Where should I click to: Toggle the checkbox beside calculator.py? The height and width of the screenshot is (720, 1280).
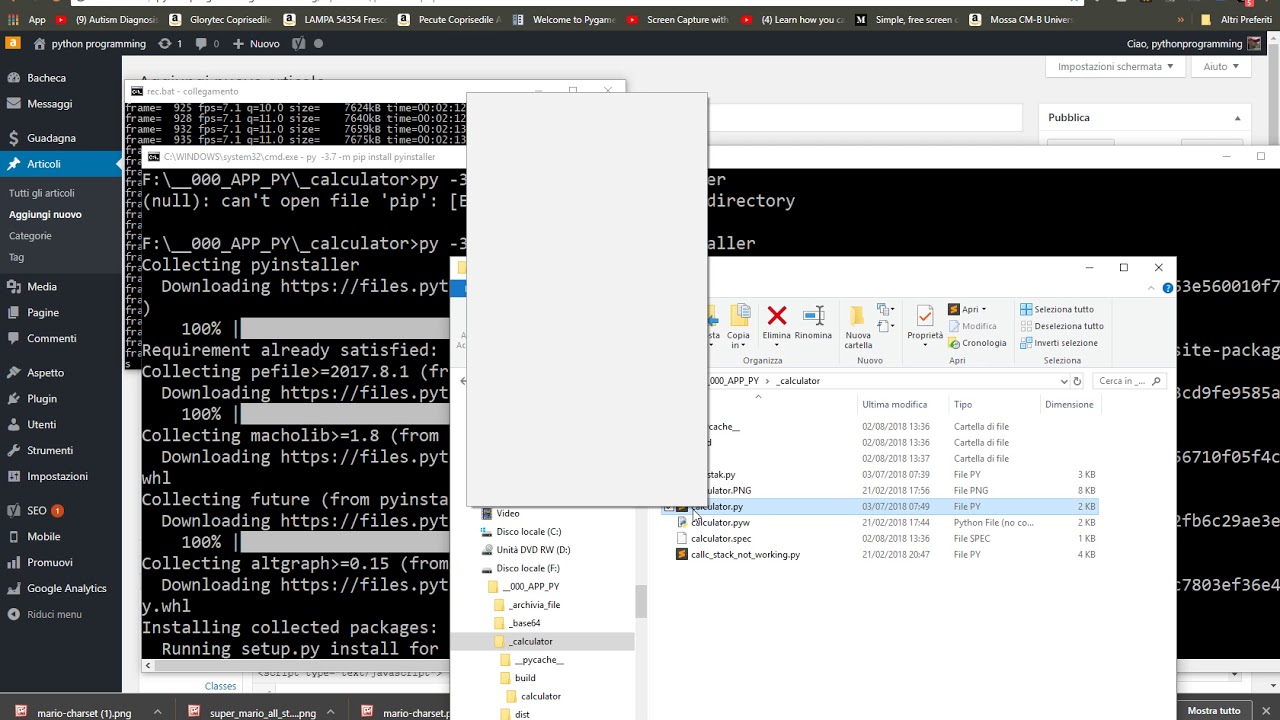click(667, 507)
